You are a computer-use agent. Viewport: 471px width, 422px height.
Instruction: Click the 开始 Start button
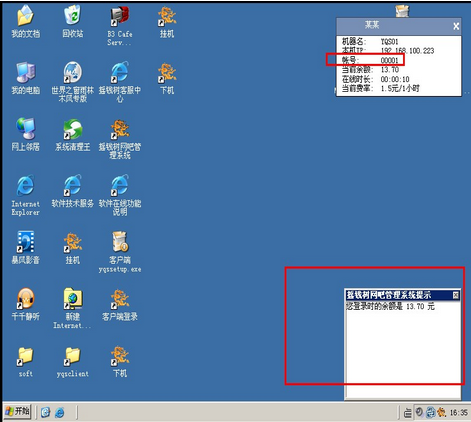17,412
